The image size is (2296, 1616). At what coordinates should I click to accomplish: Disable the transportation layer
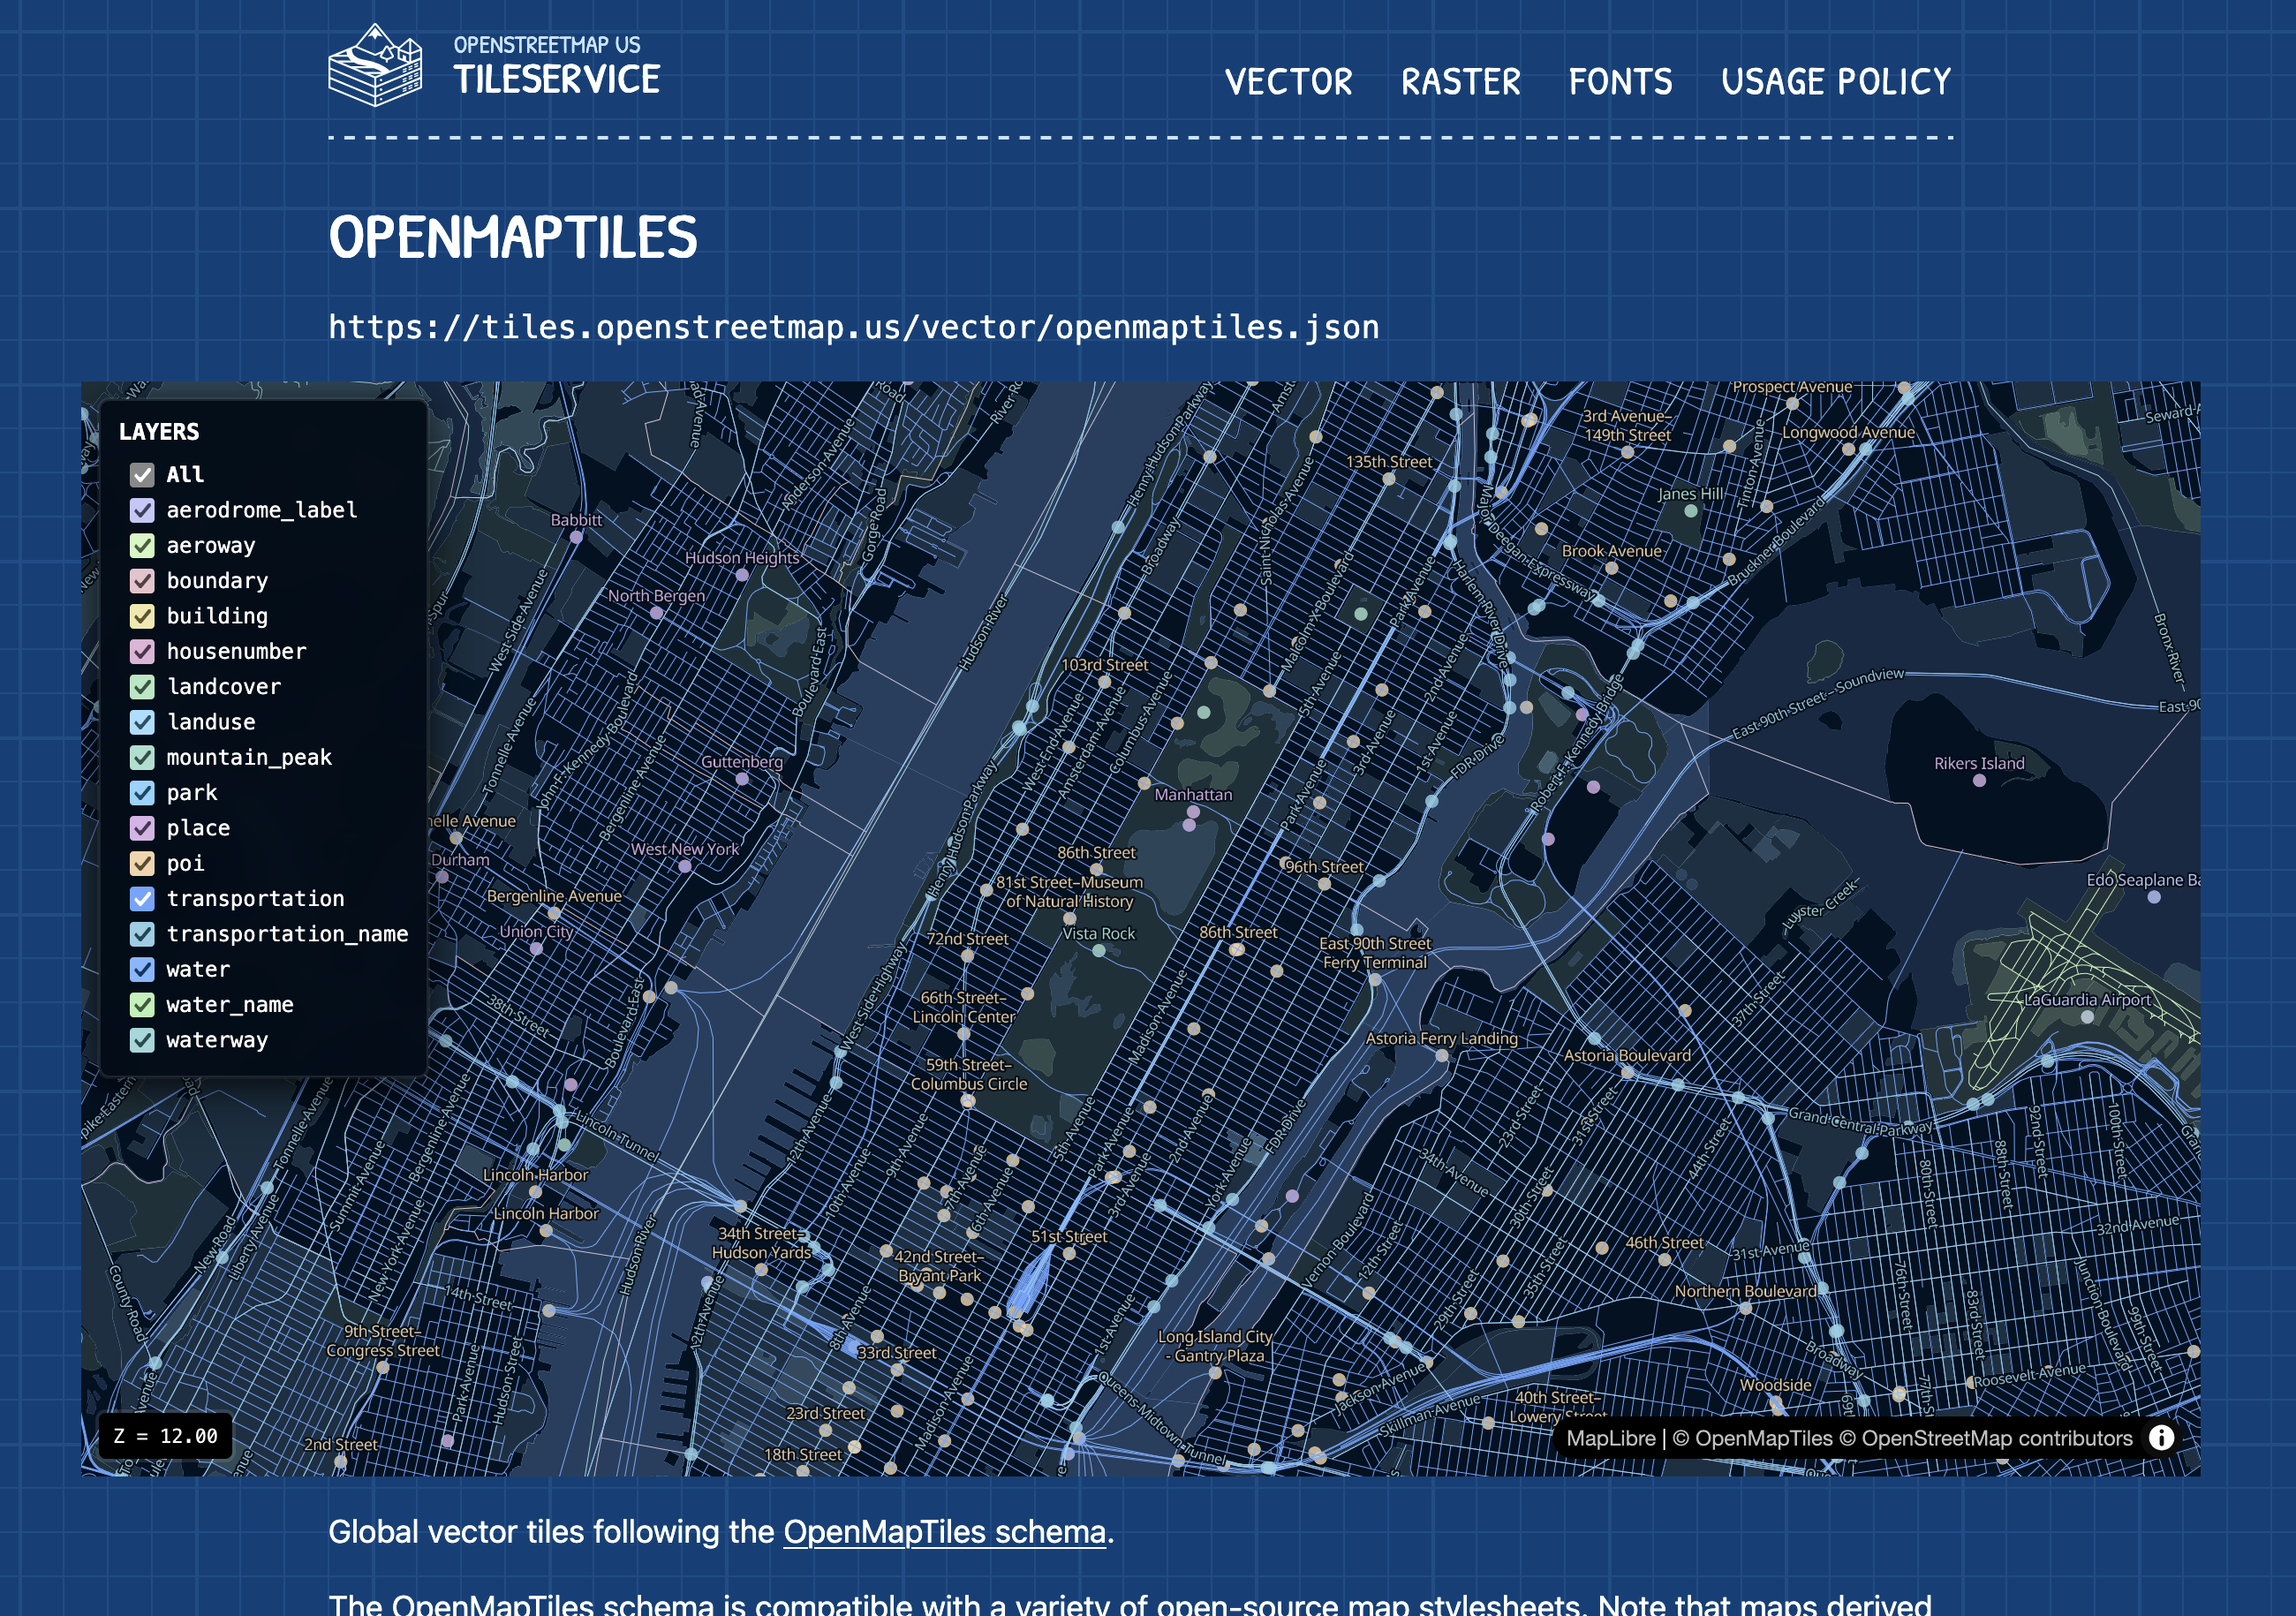pyautogui.click(x=142, y=899)
